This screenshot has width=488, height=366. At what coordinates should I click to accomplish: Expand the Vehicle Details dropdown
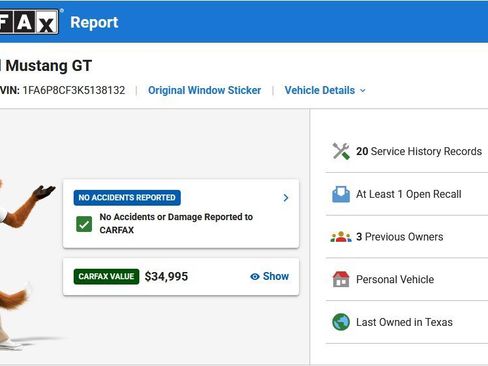[325, 90]
